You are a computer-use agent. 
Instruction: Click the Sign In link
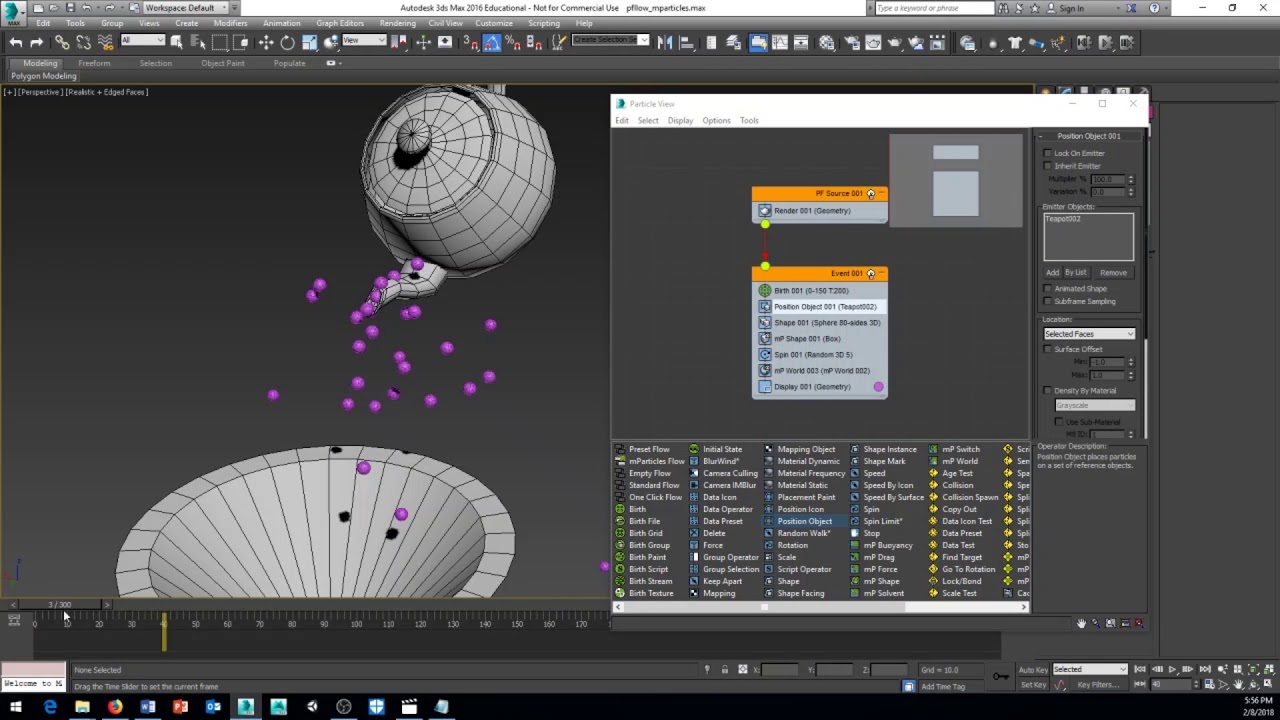(1071, 8)
